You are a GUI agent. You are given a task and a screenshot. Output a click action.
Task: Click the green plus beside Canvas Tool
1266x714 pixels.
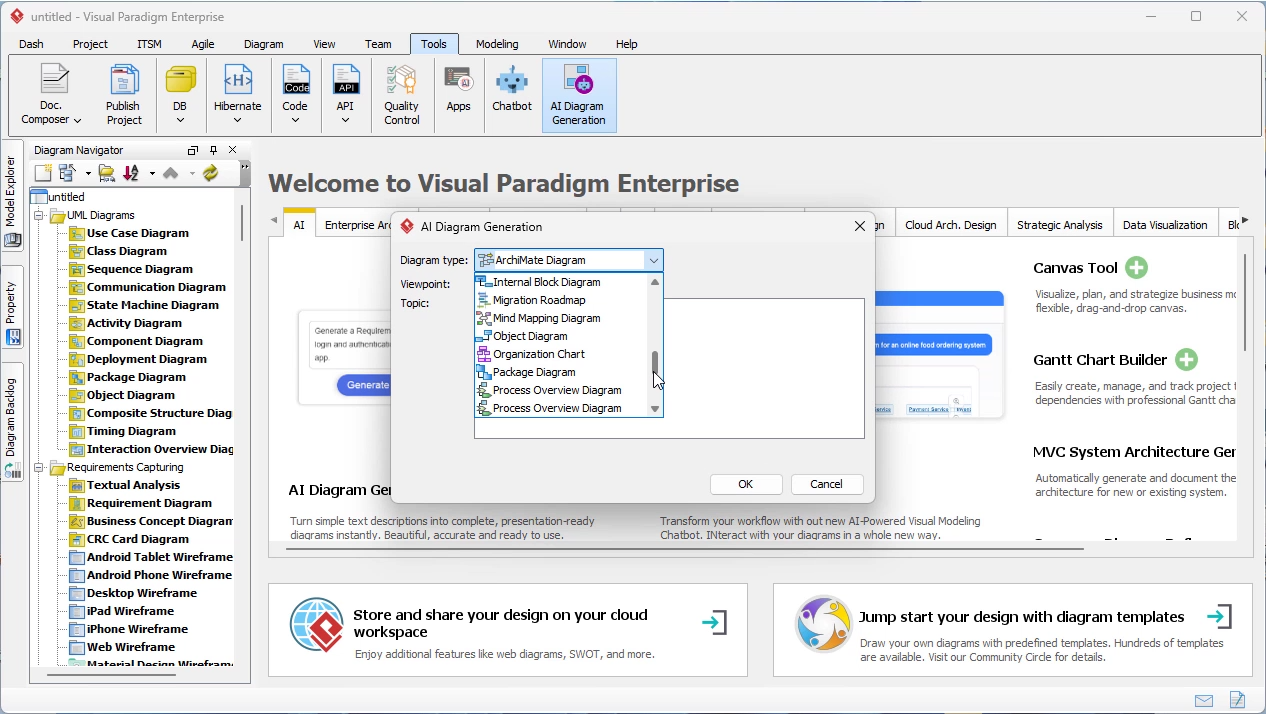click(x=1136, y=268)
